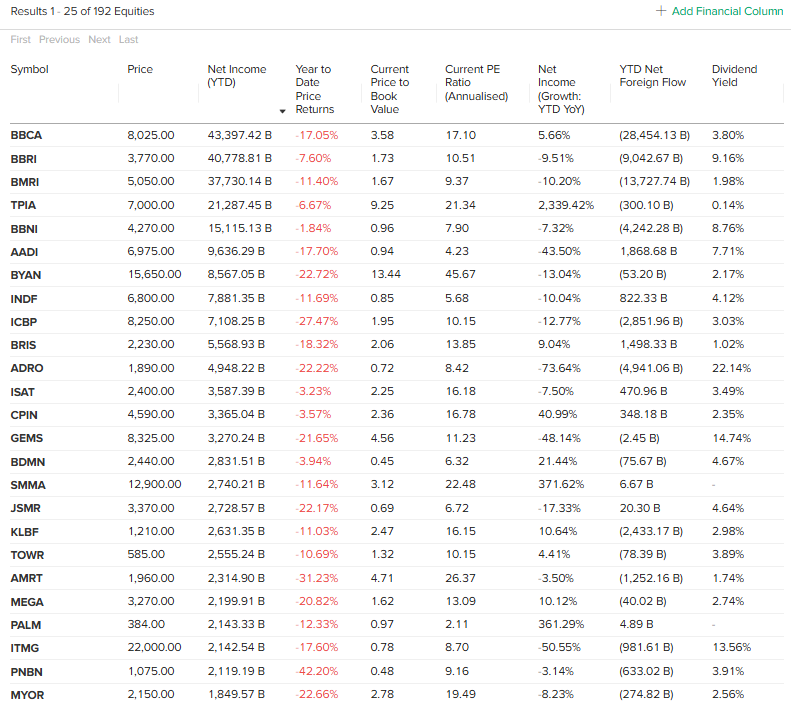
Task: Sort by Current PE Ratio (Annualised) header
Action: tap(476, 83)
